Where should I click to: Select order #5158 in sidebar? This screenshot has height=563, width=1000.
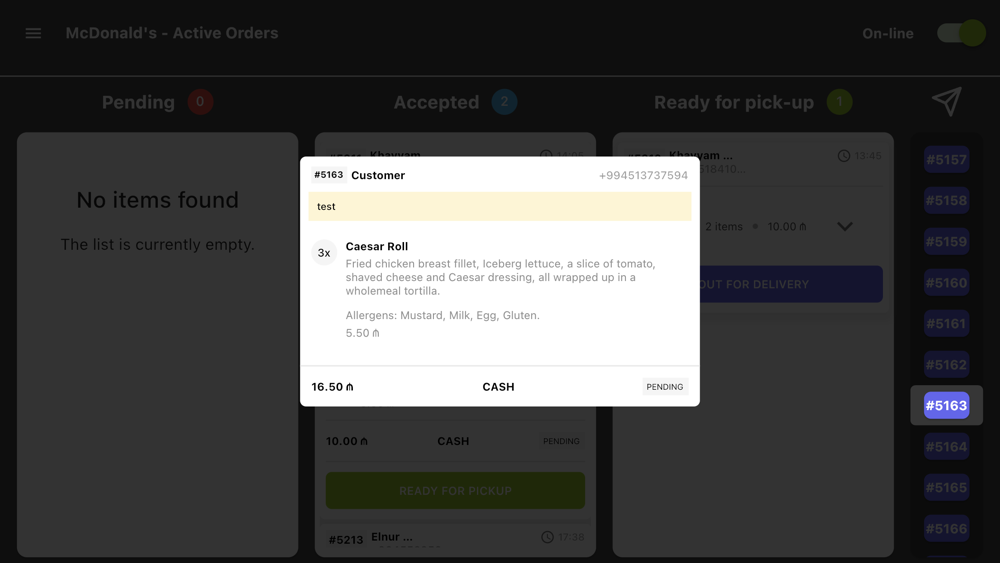[946, 200]
